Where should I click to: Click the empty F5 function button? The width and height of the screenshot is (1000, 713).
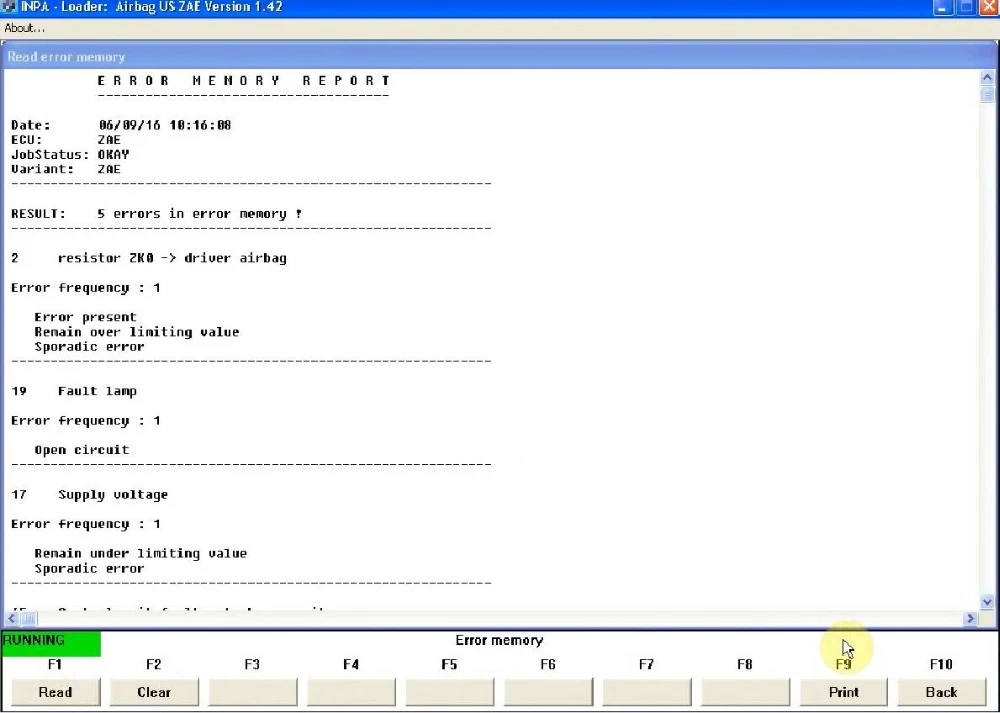click(x=450, y=692)
